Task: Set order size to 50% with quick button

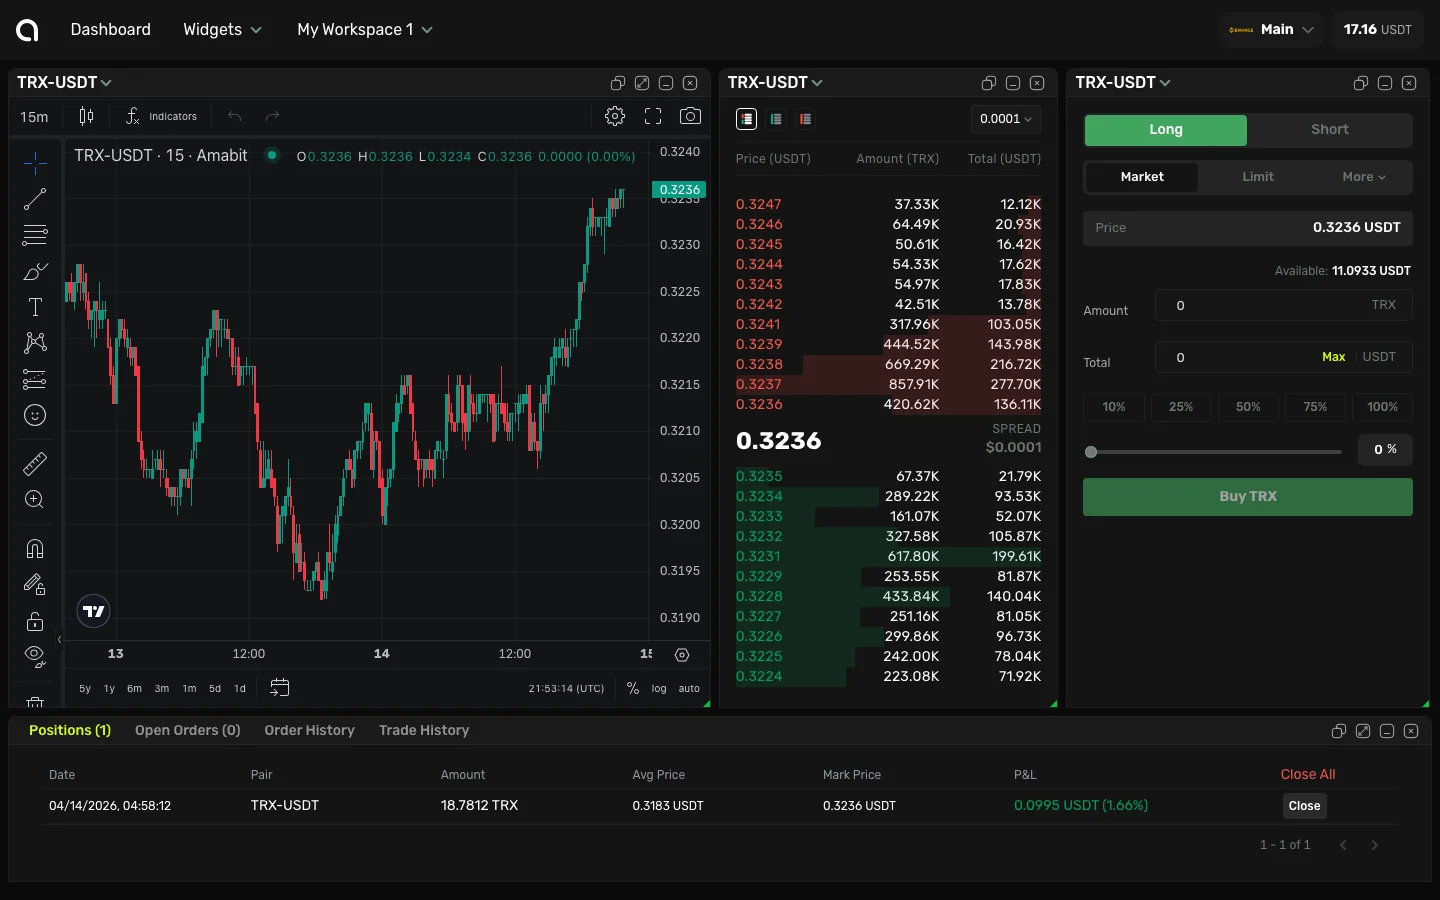Action: (x=1248, y=407)
